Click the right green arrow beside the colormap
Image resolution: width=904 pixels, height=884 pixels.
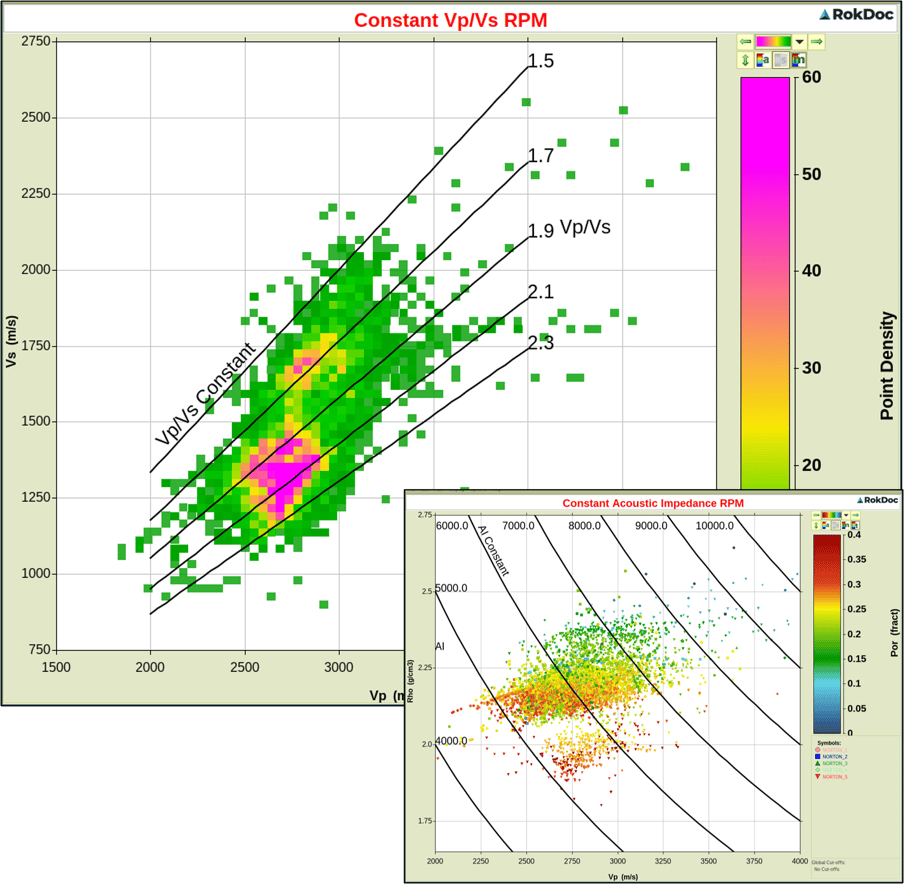815,42
